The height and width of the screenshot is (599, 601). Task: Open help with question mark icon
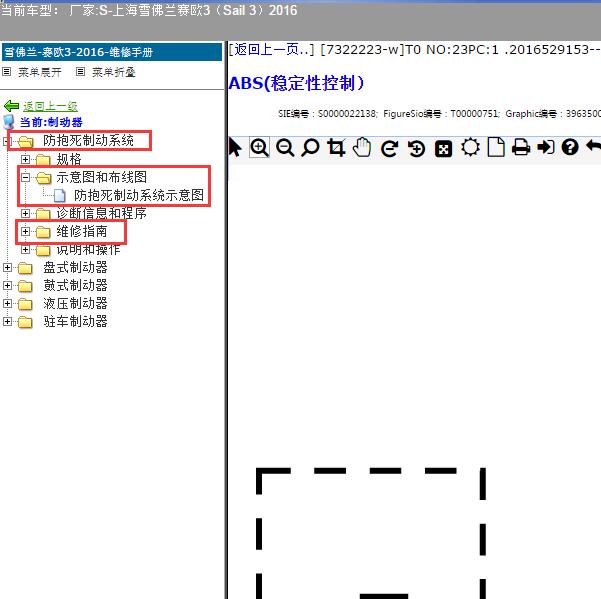[x=570, y=148]
